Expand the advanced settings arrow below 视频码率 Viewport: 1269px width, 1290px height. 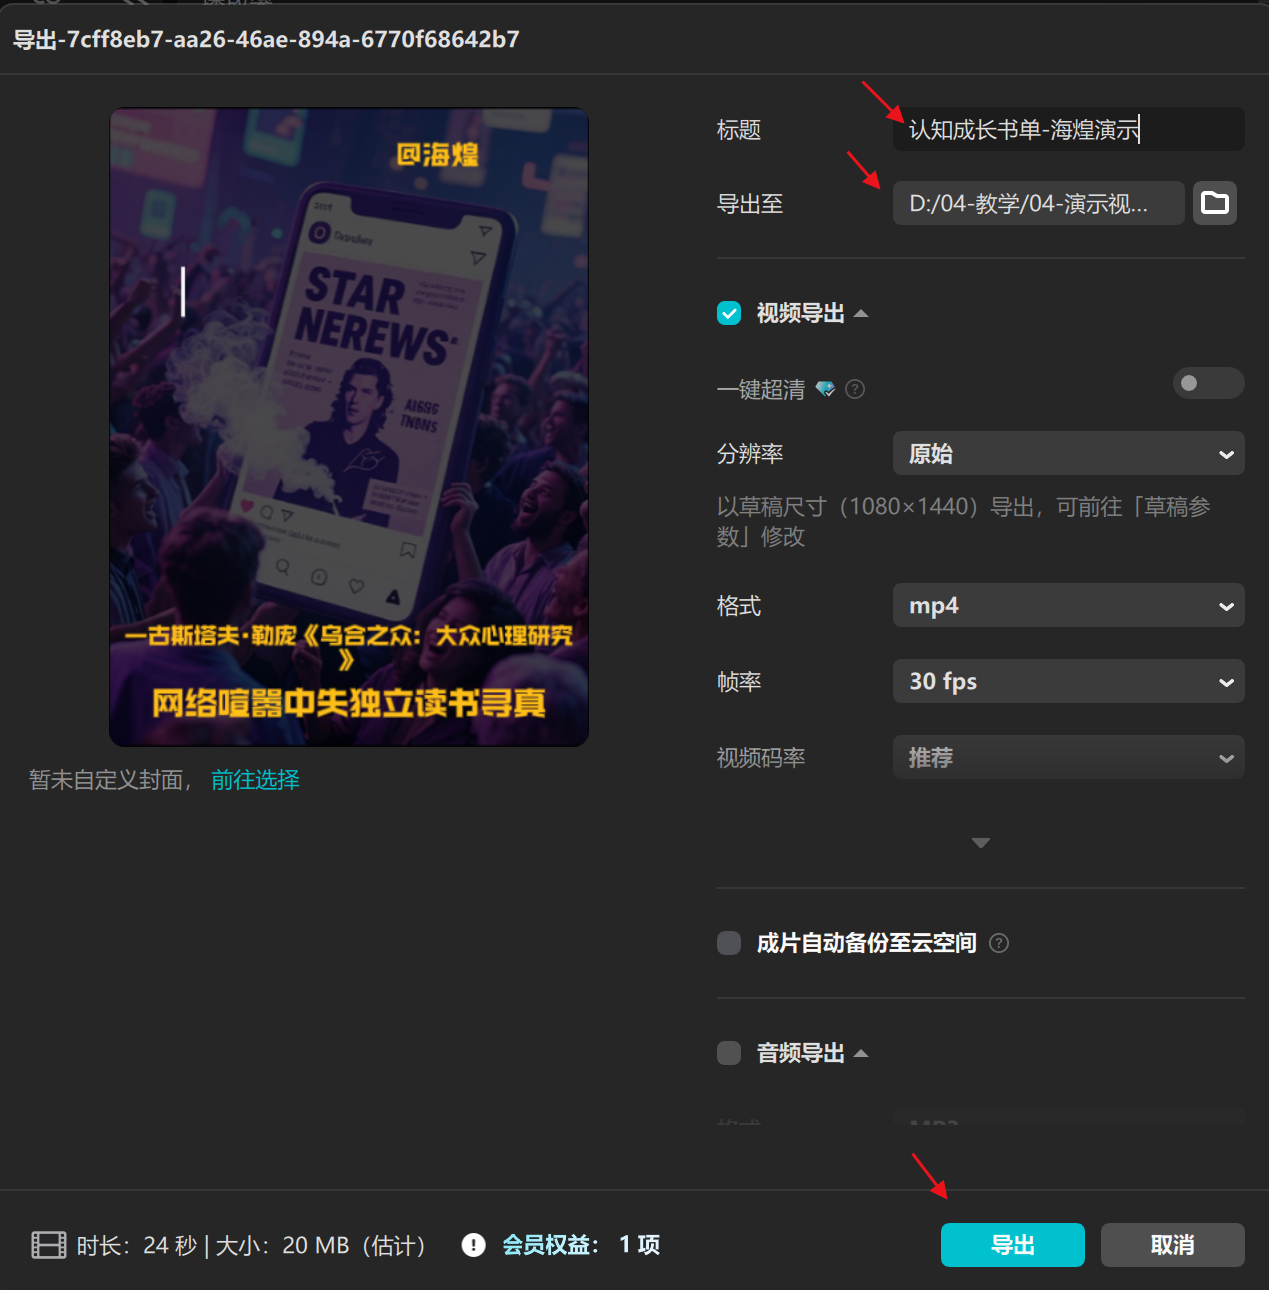tap(980, 843)
